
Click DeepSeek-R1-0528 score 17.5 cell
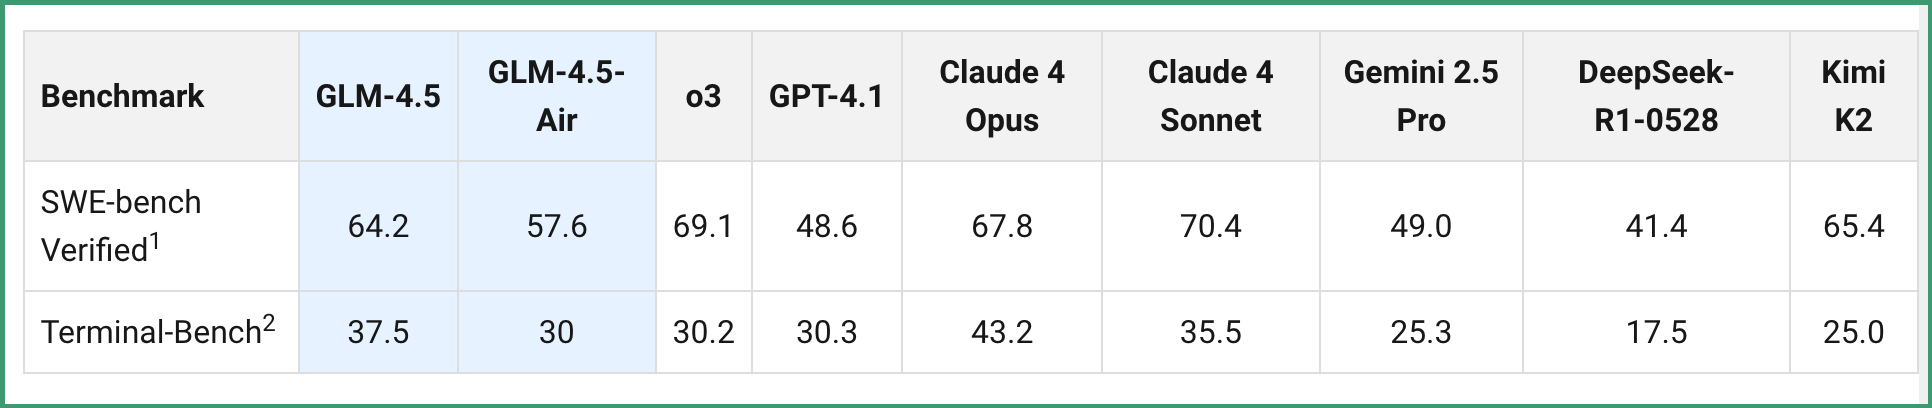click(1656, 332)
